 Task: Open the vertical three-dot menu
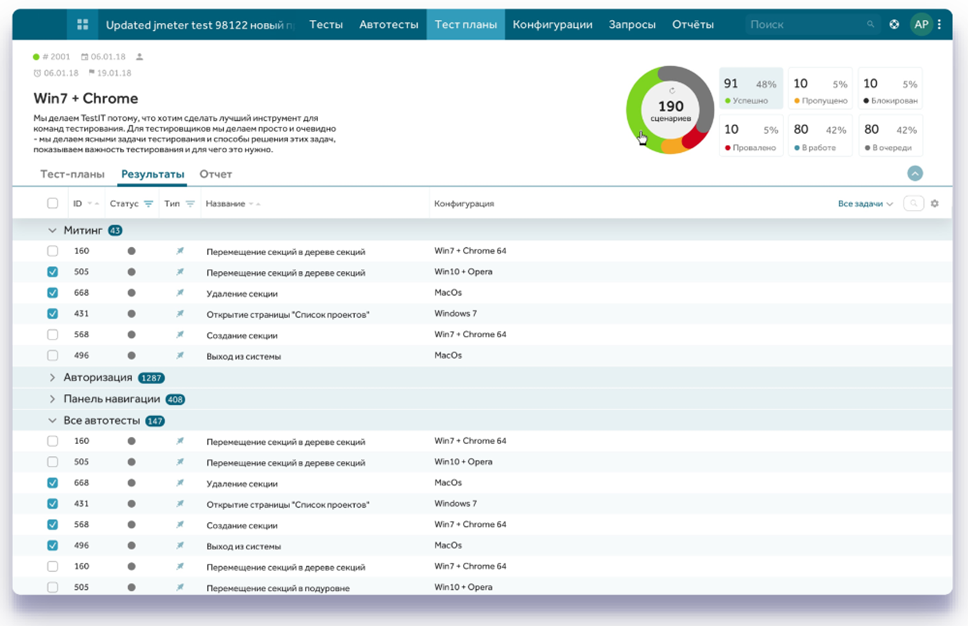click(940, 25)
